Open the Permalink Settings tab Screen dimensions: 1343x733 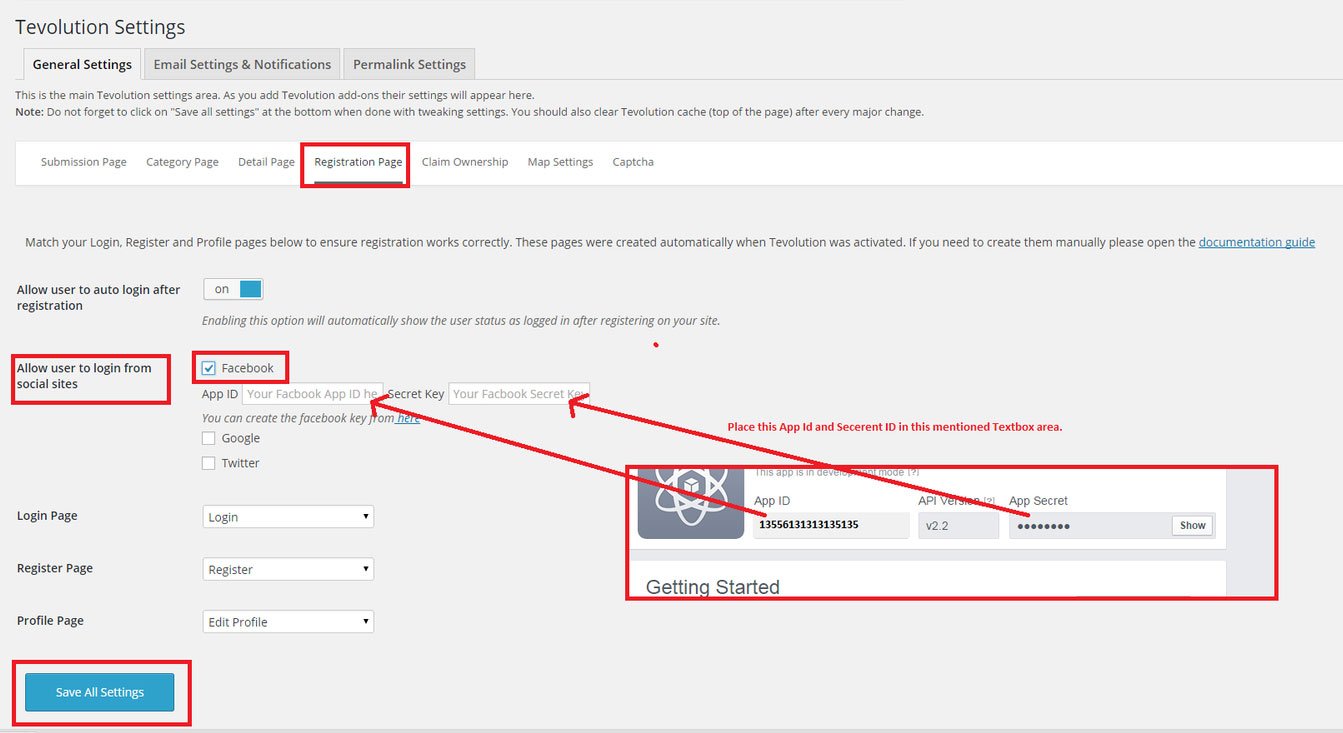click(409, 64)
